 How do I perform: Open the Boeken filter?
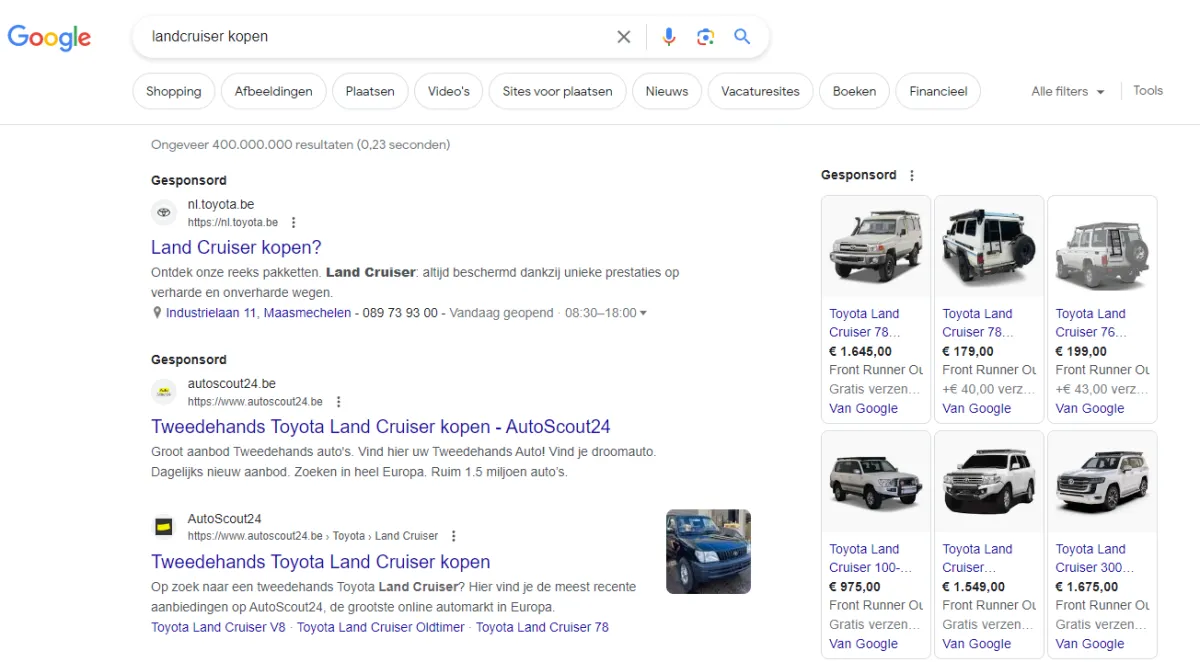(x=855, y=91)
